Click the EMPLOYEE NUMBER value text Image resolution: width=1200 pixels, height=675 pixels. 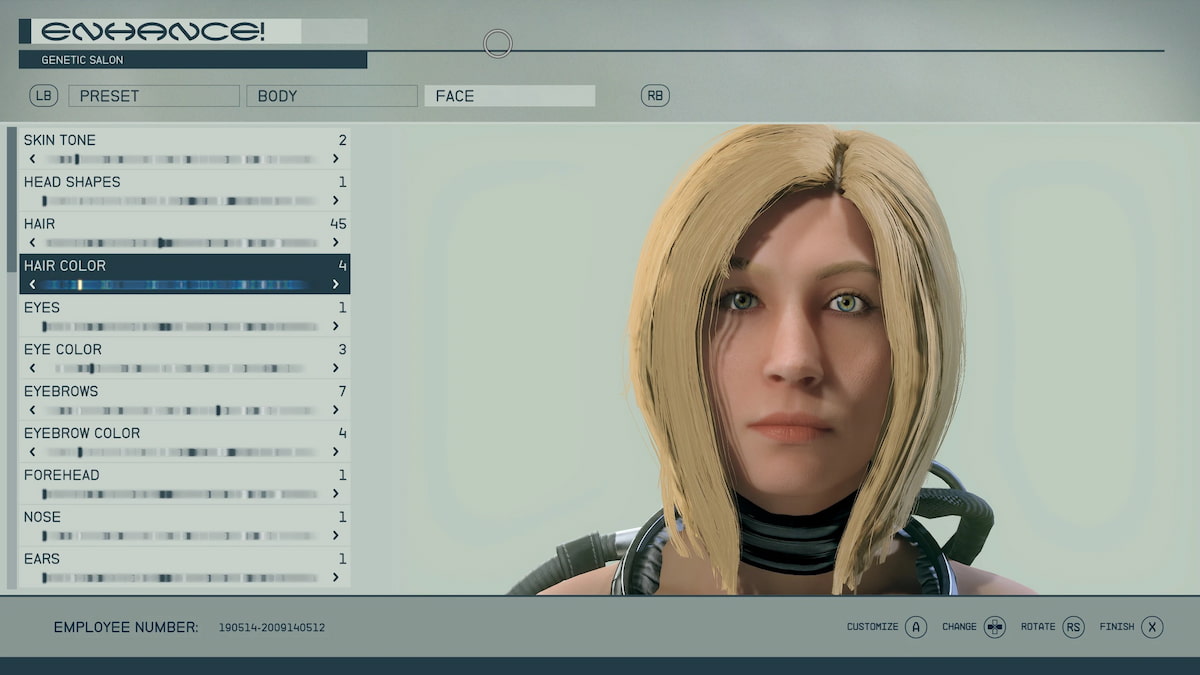click(270, 627)
